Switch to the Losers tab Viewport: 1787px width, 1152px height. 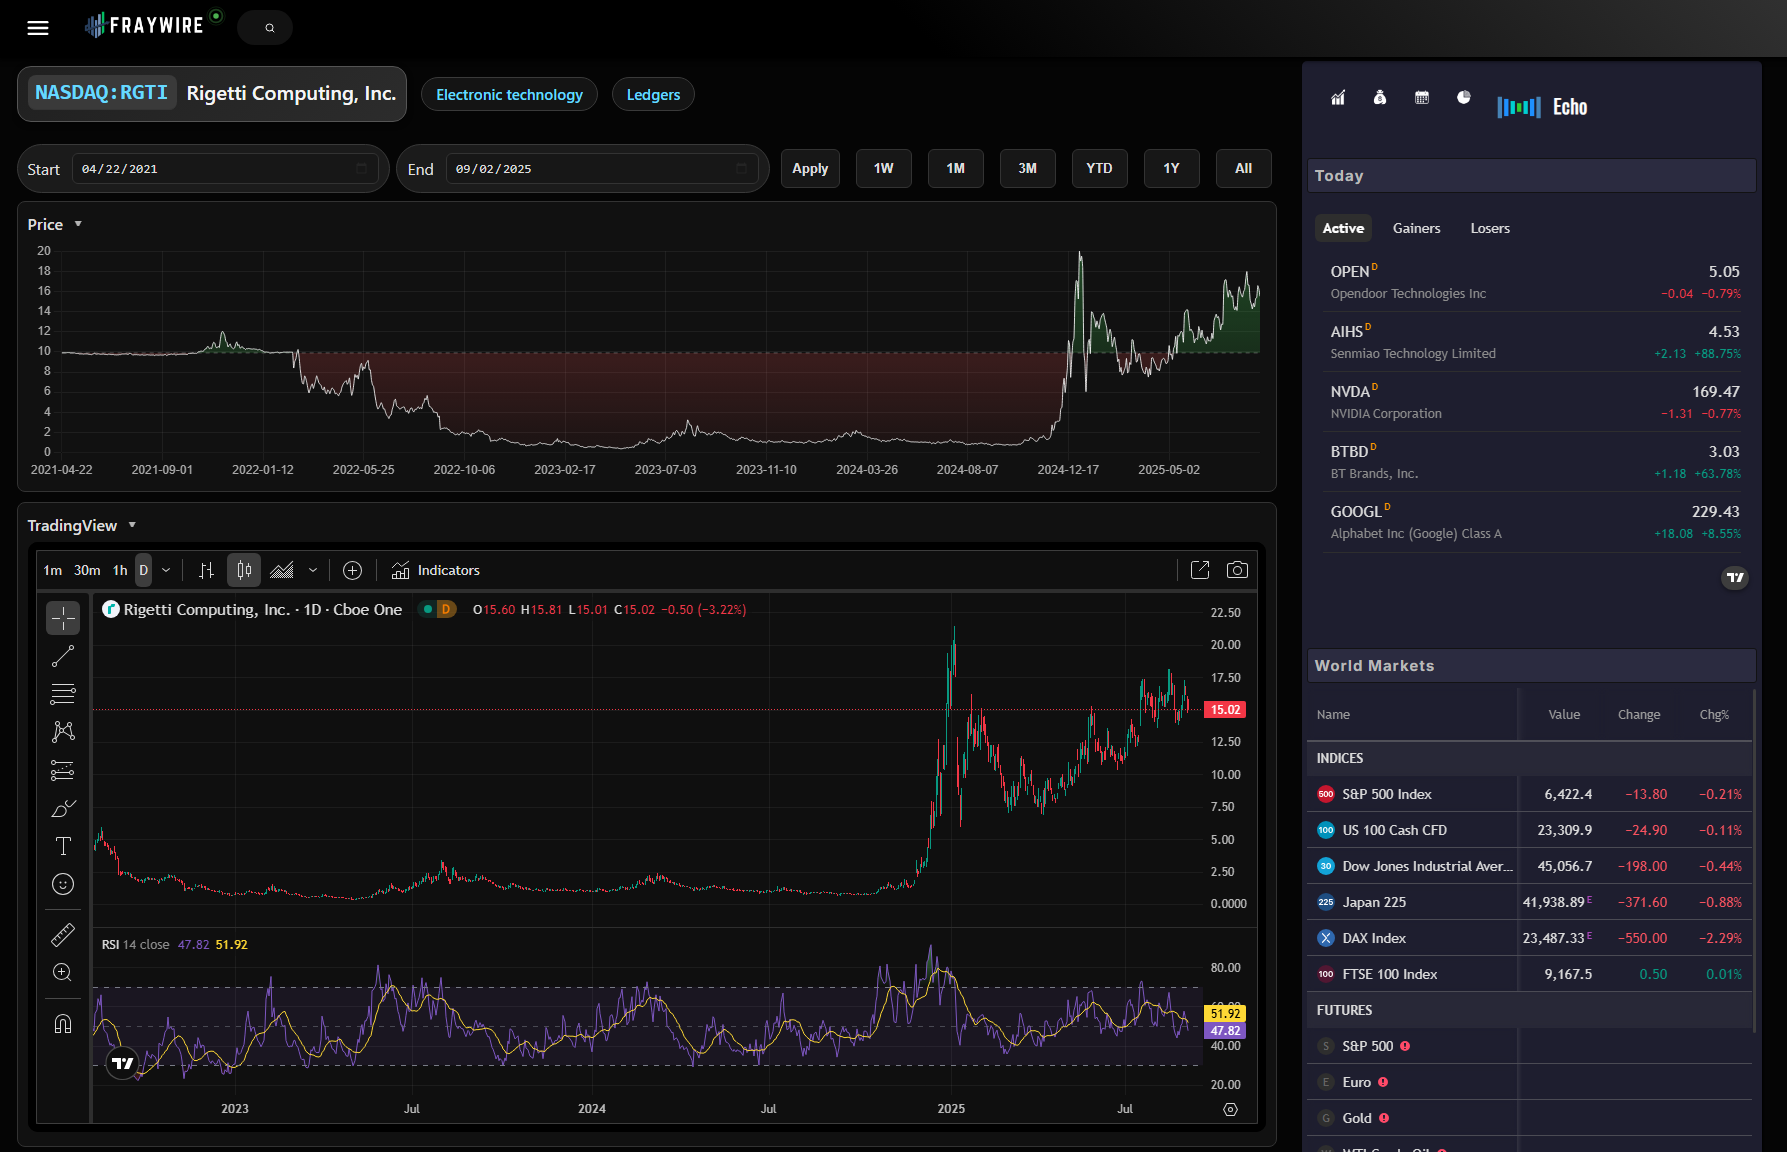(x=1489, y=229)
